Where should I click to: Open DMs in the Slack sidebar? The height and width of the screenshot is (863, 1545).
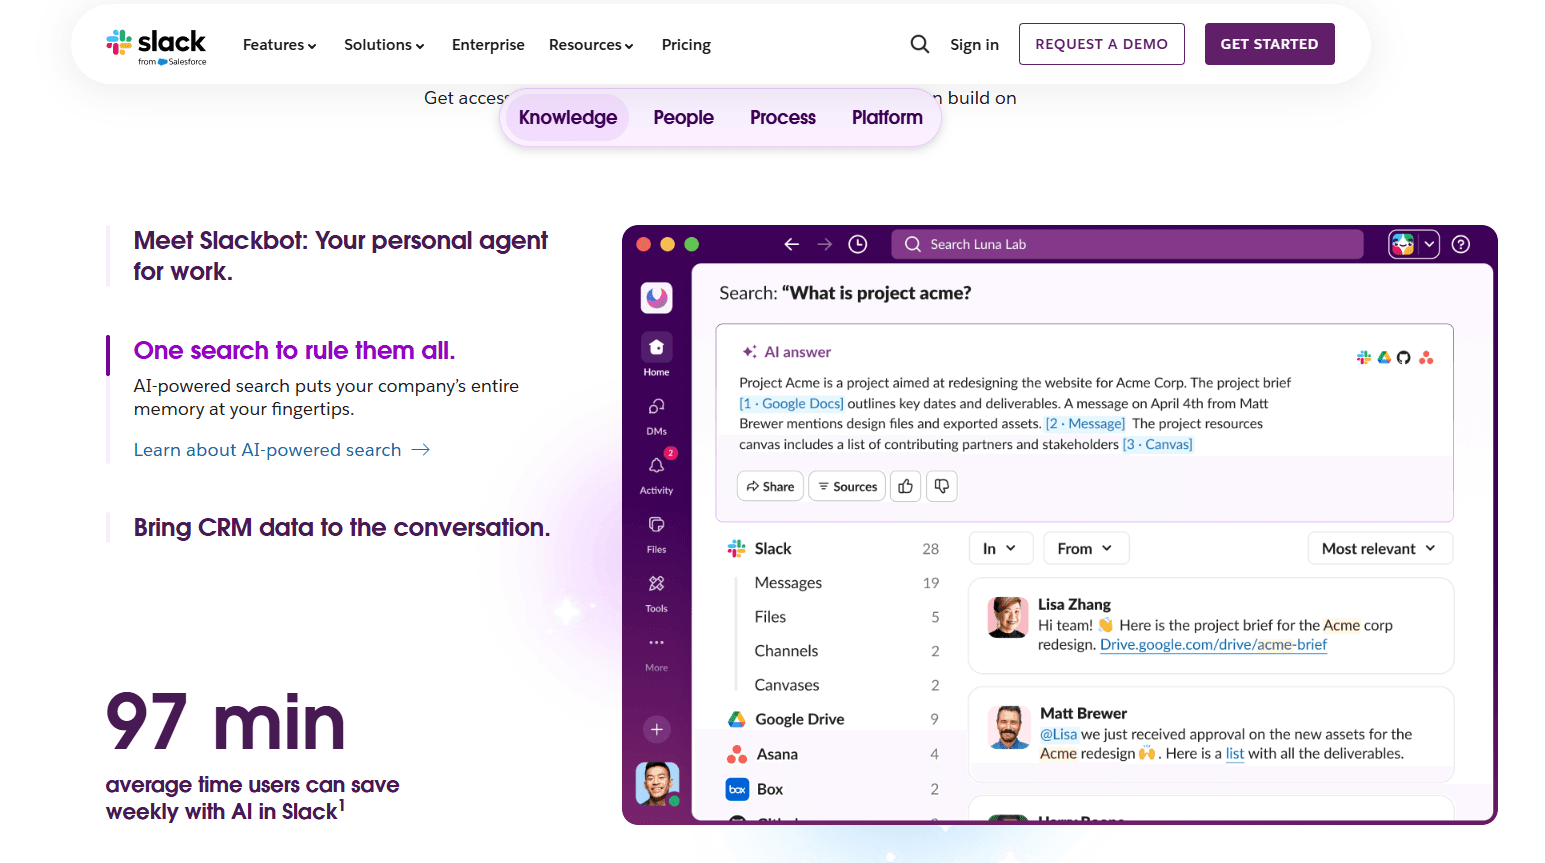pos(657,415)
